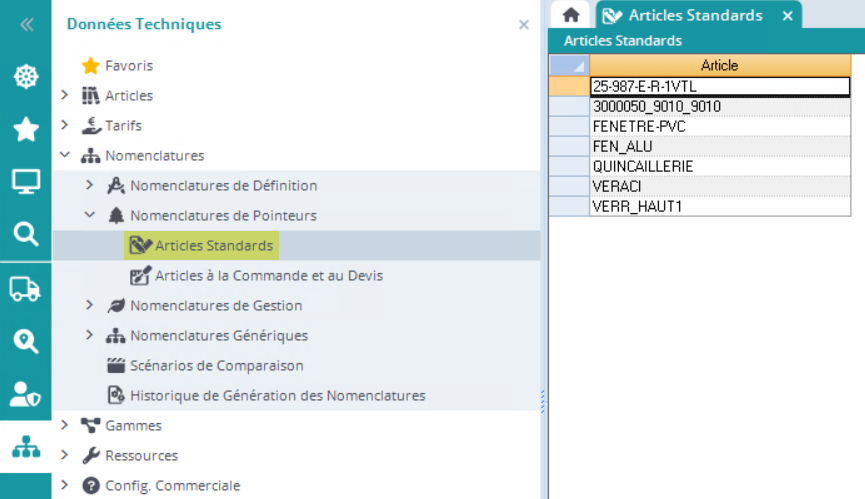Open the star favorites sidebar icon
The image size is (865, 499).
pos(25,129)
